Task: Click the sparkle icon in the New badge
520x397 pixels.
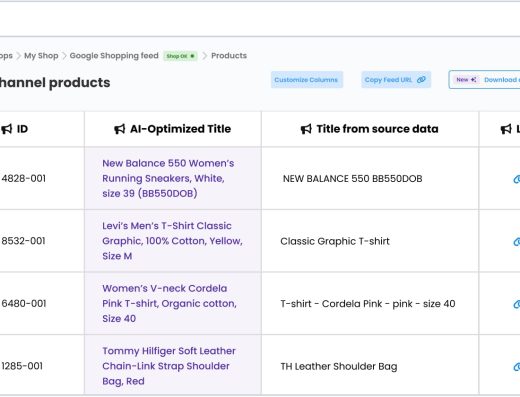Action: point(473,80)
